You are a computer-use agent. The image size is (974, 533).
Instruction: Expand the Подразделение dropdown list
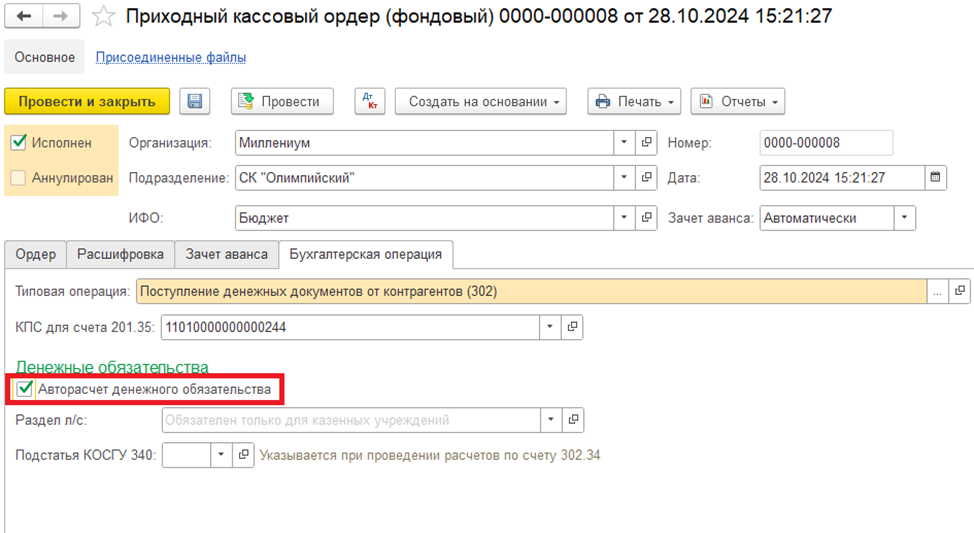point(624,178)
